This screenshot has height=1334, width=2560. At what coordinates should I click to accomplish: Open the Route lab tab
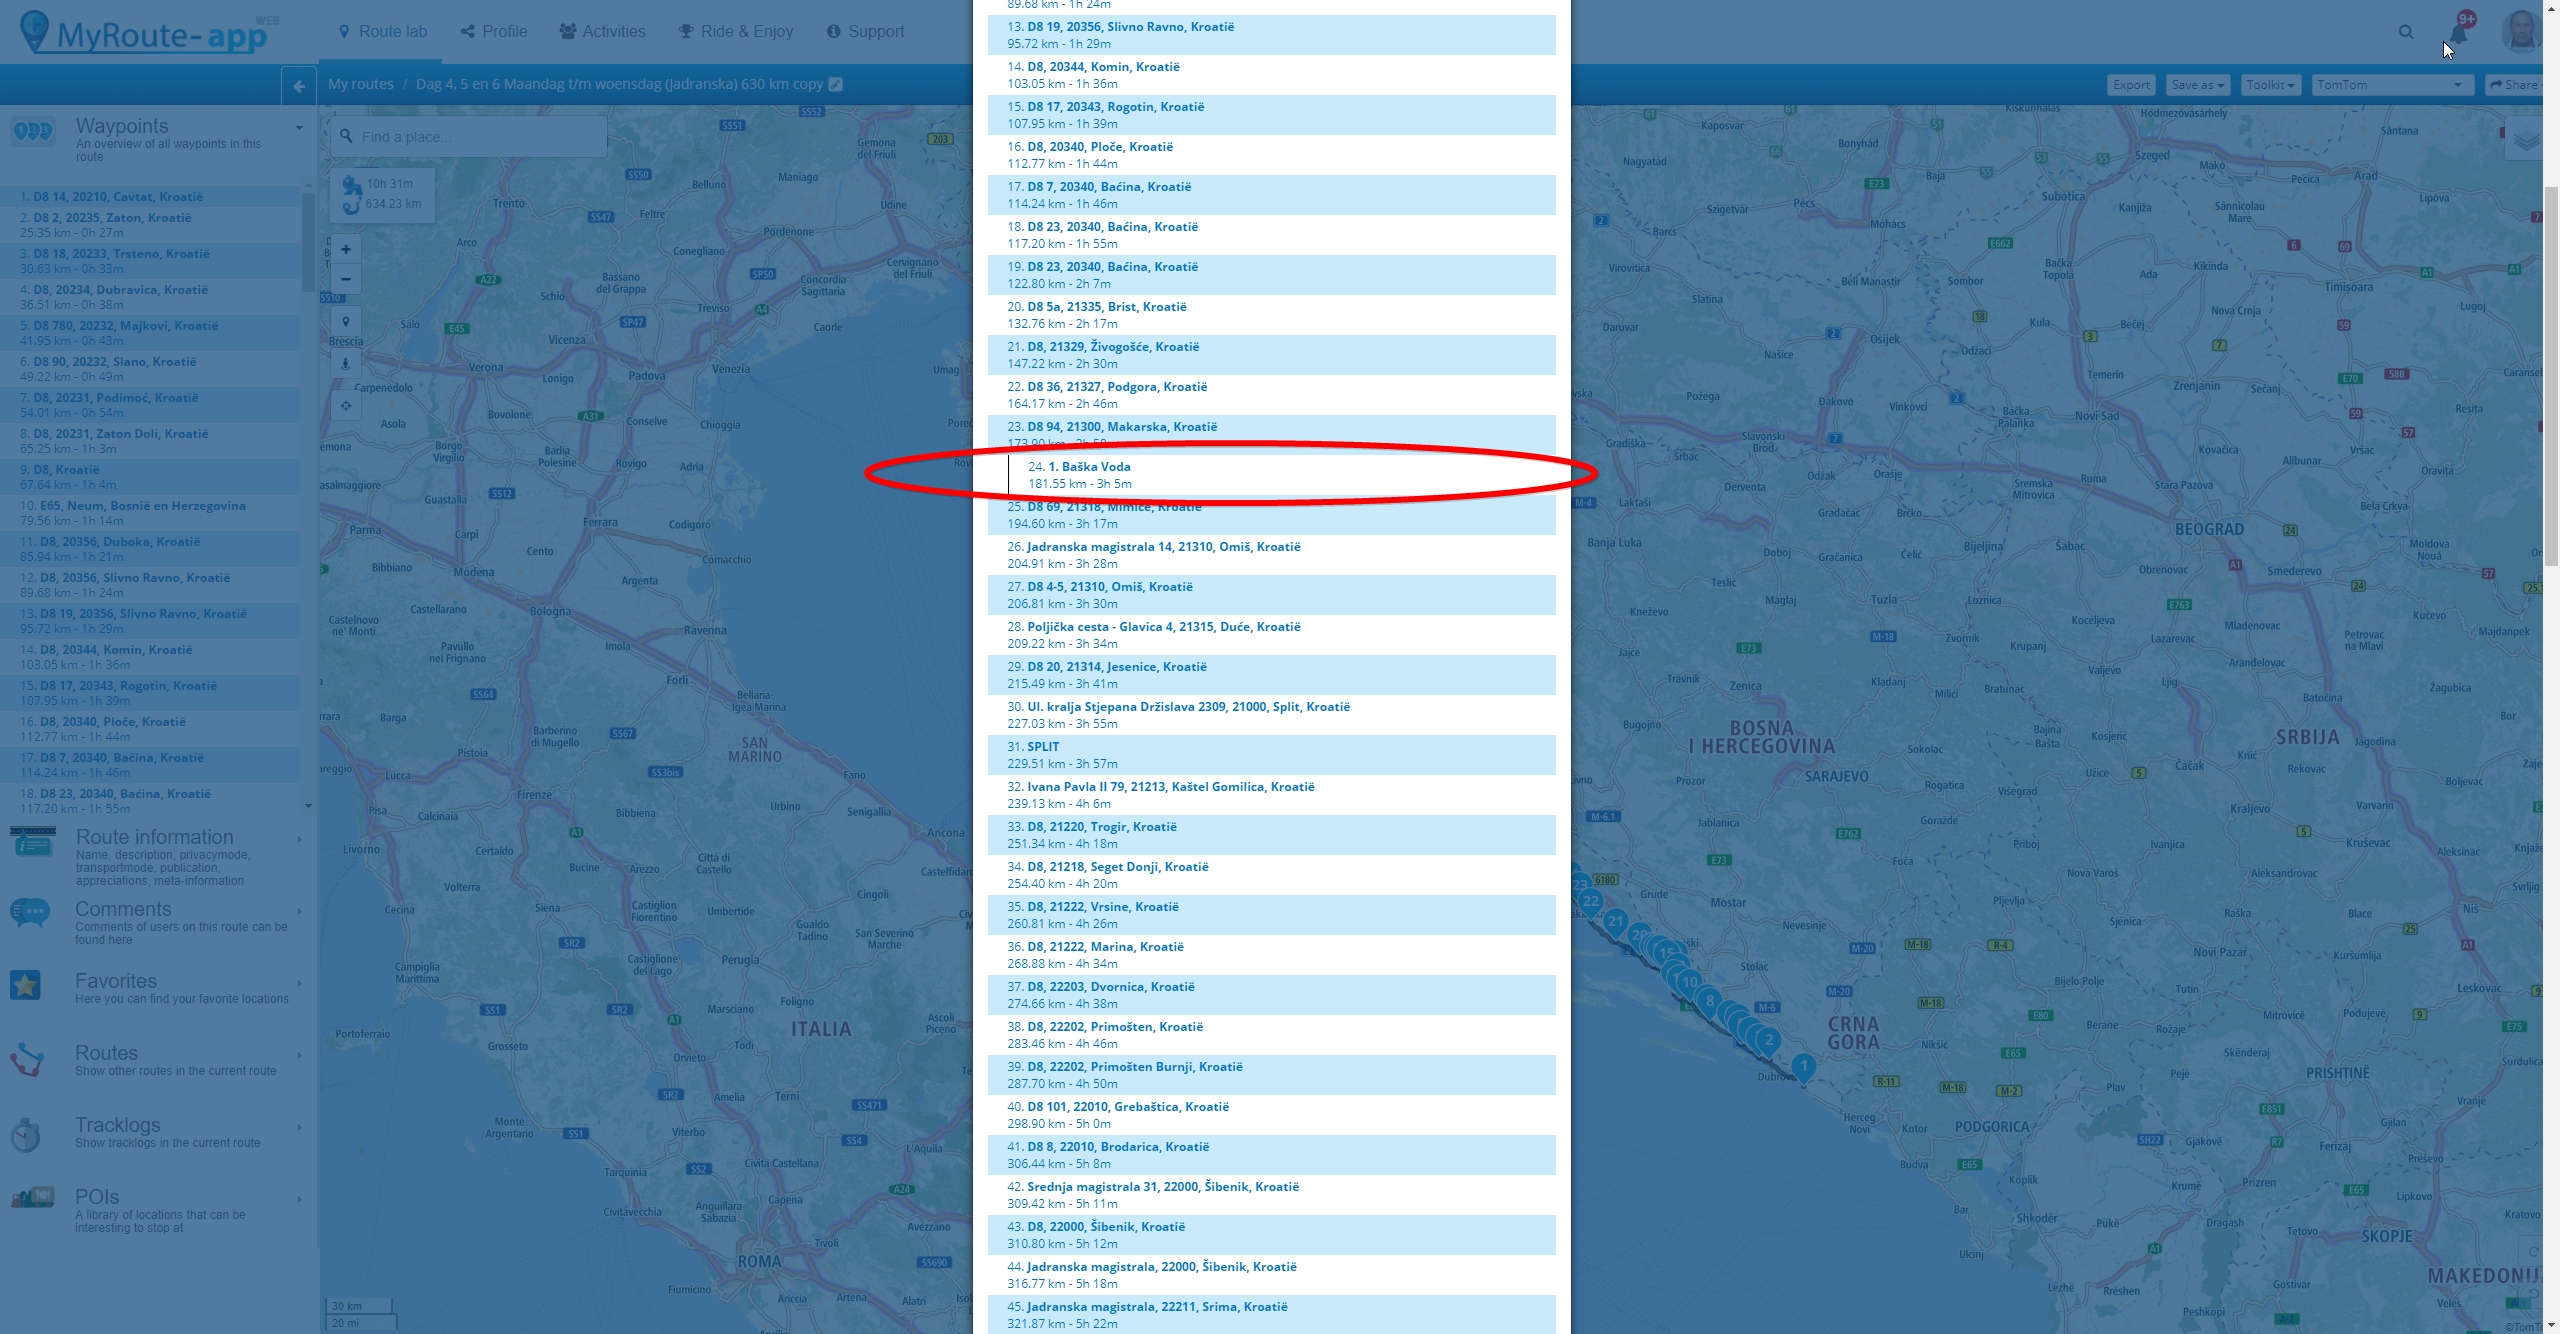[x=383, y=32]
